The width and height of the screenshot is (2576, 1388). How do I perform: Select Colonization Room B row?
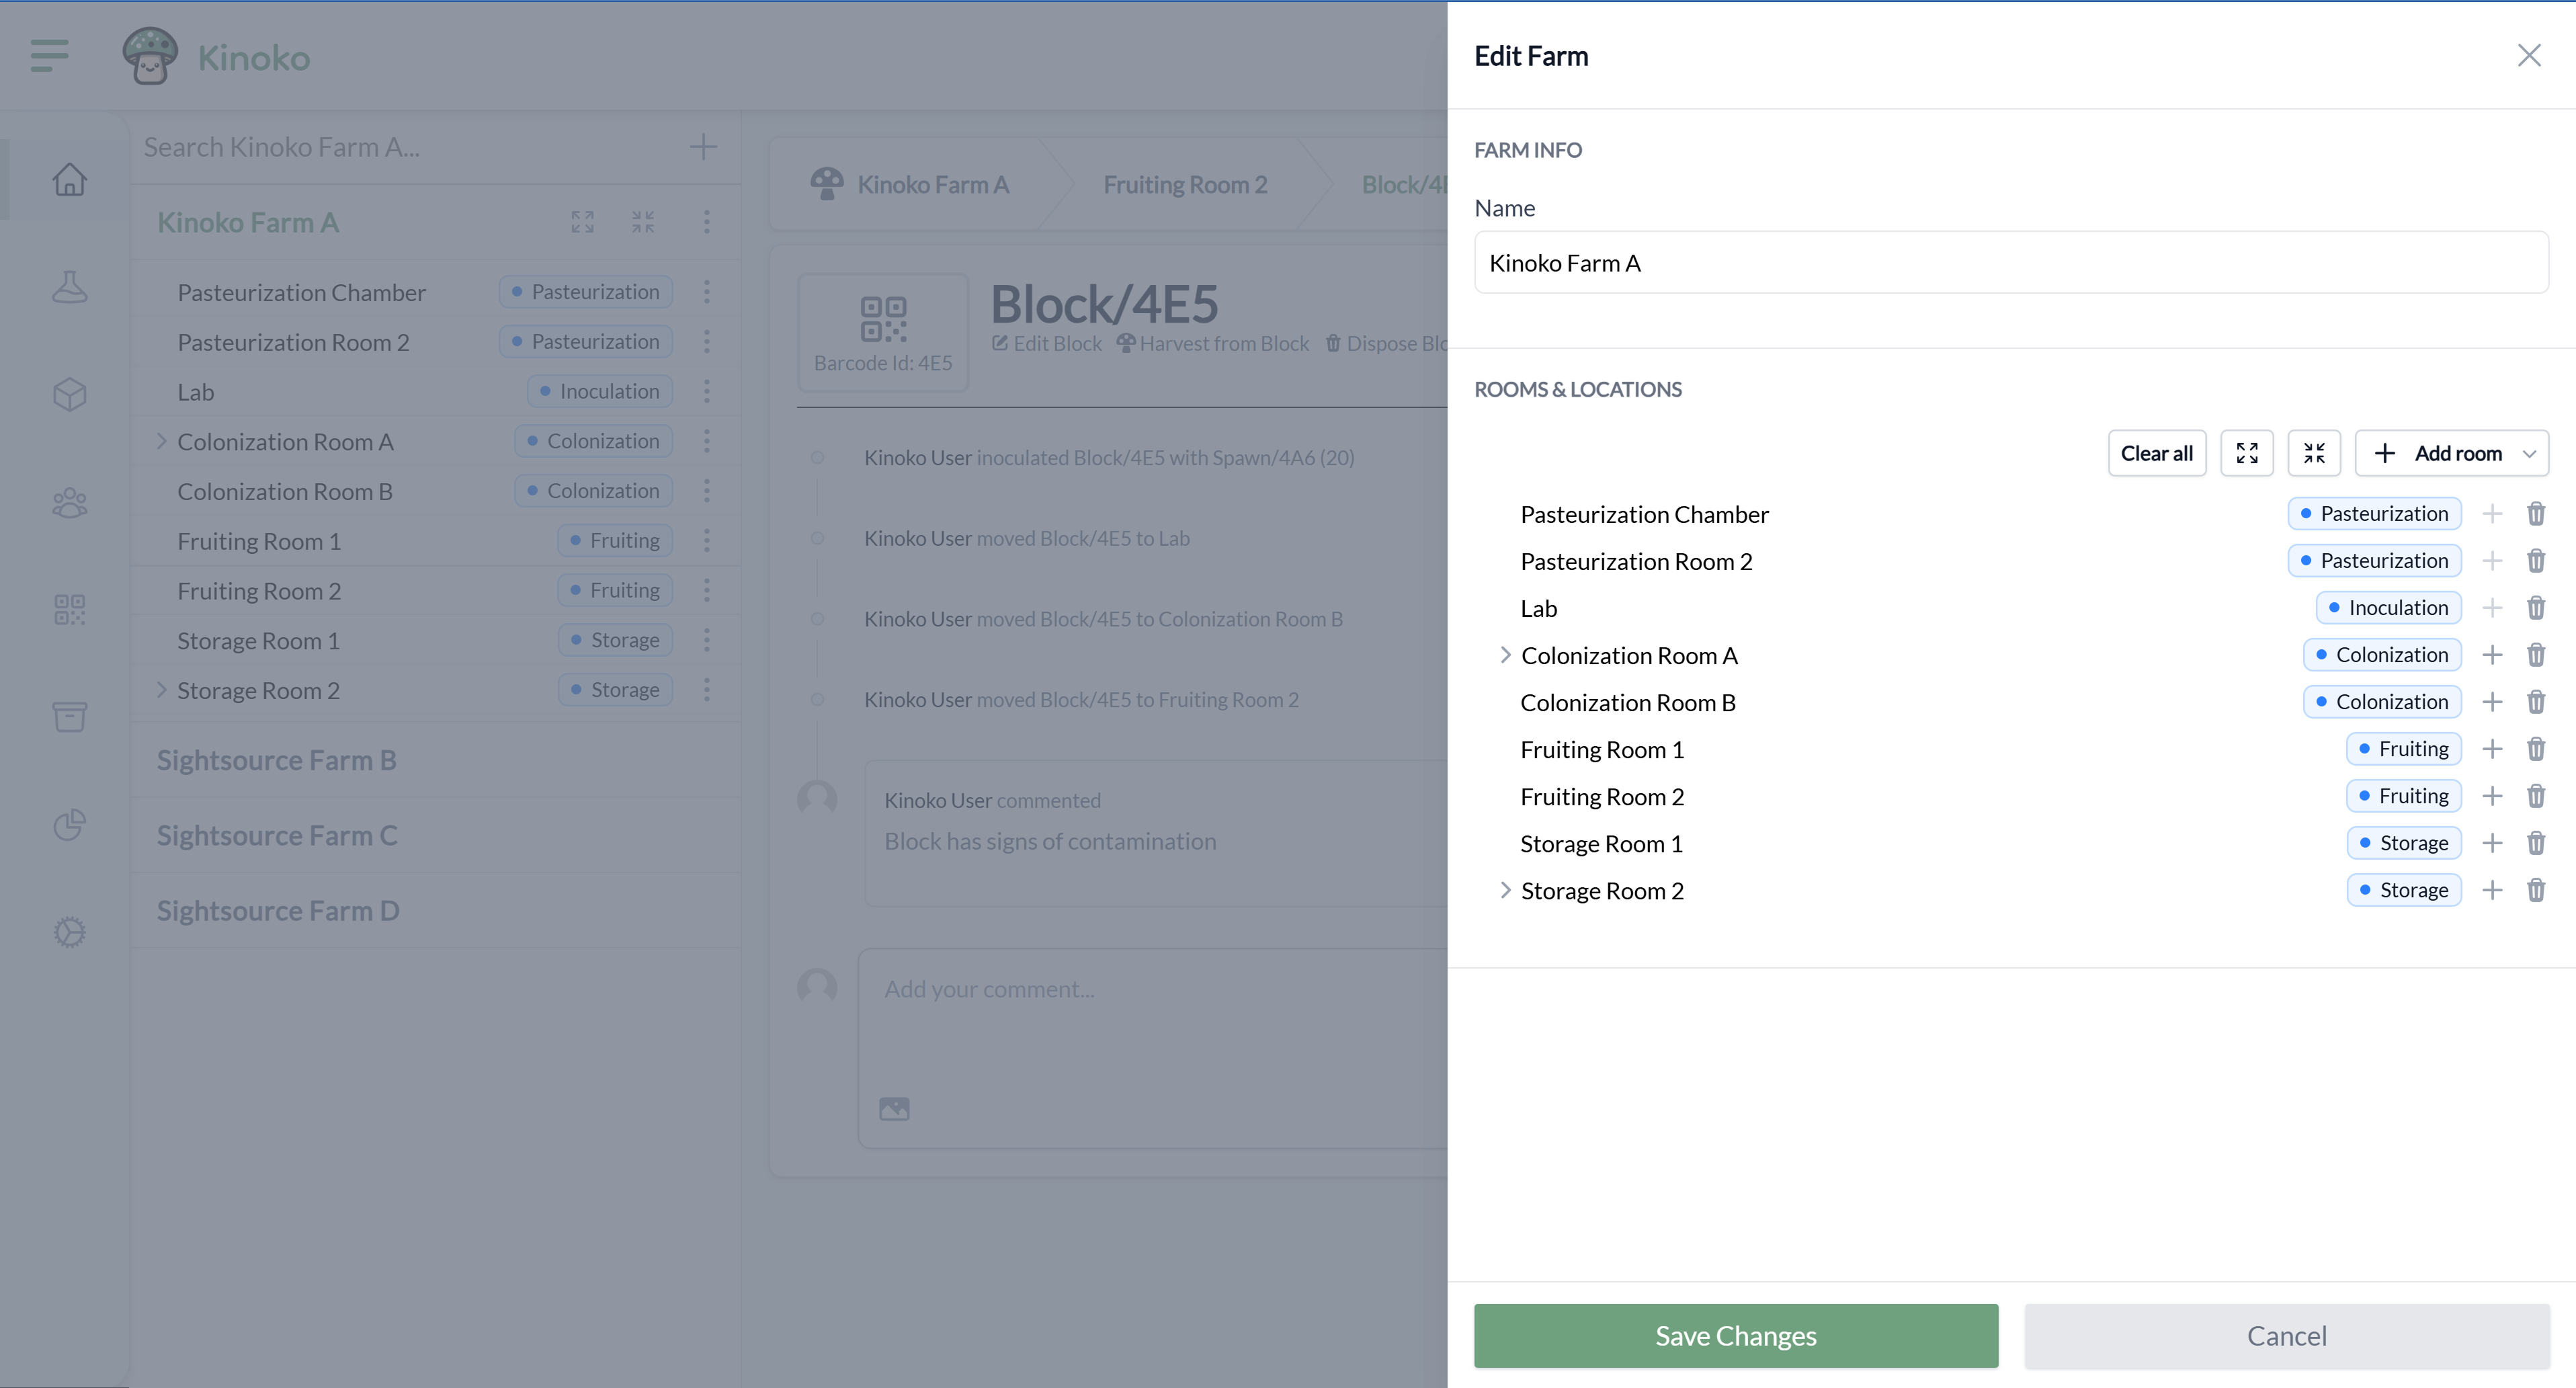pos(1627,702)
